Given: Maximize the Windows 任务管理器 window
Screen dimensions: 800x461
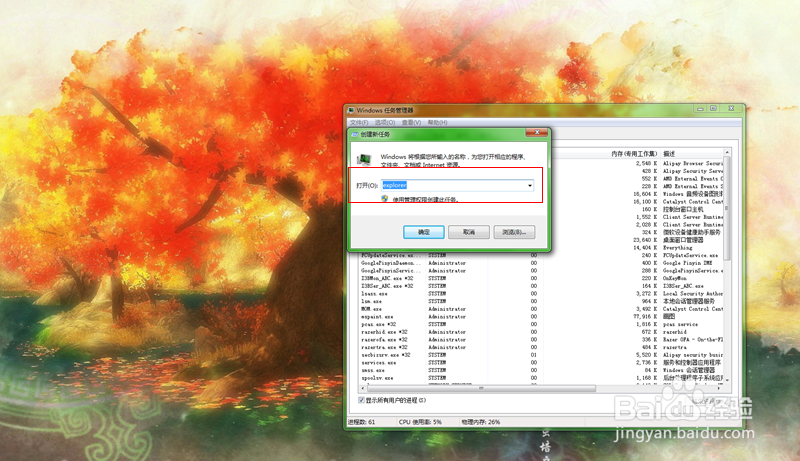Looking at the screenshot, I should [713, 109].
